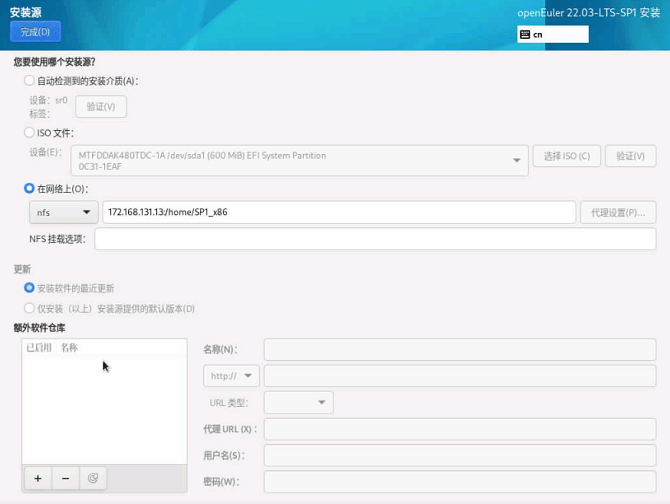Viewport: 670px width, 504px height.
Task: Click the 选择 ISO (C) button
Action: tap(567, 156)
